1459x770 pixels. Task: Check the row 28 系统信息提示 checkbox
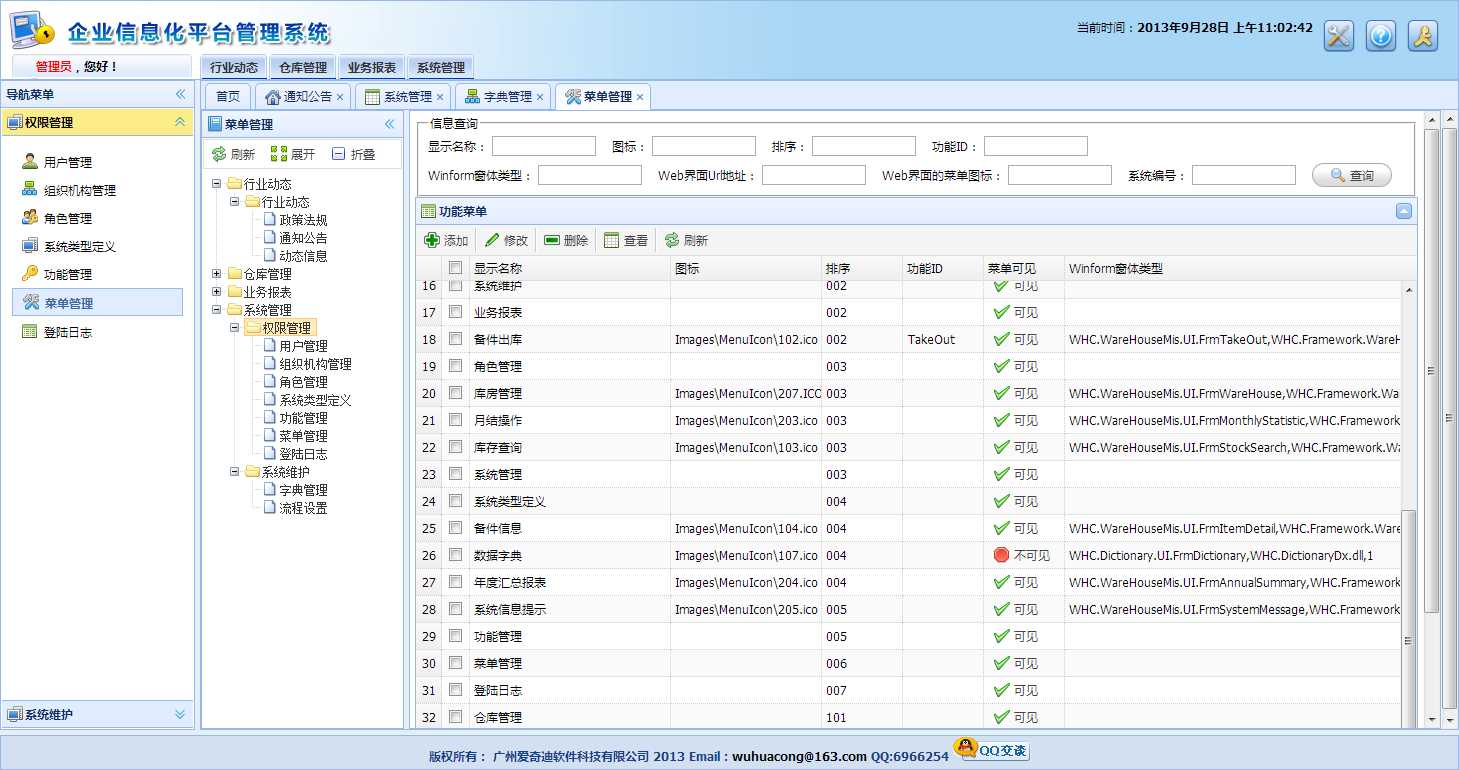click(x=456, y=610)
